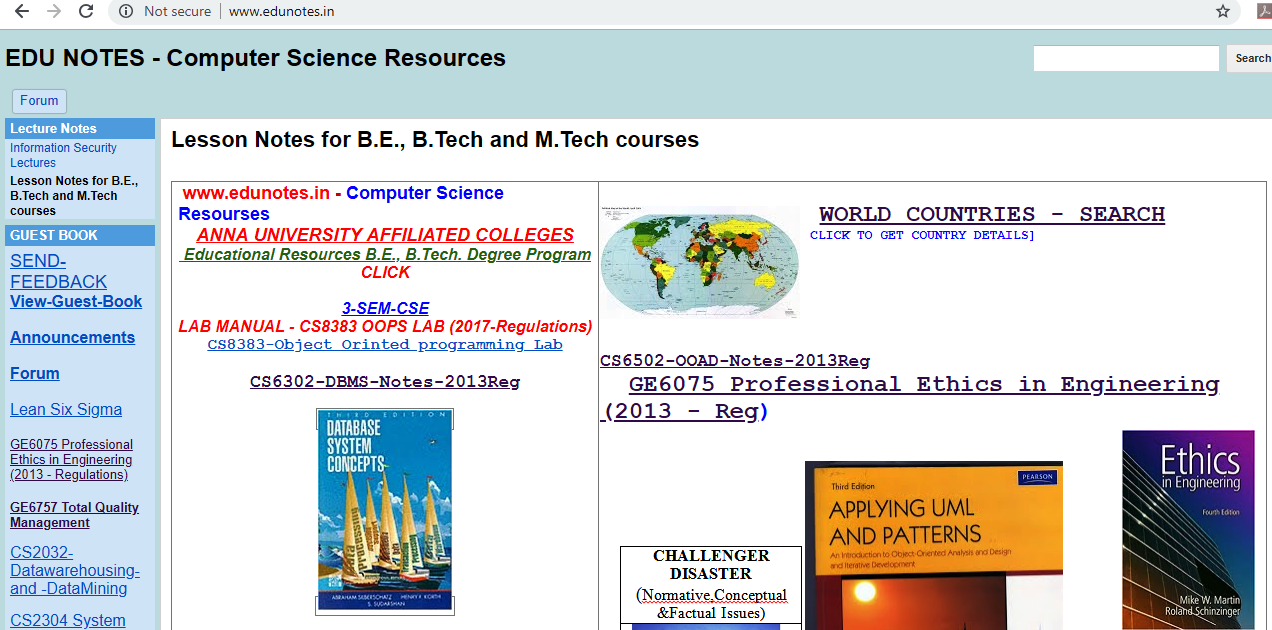Click the Database System Concepts book cover
The width and height of the screenshot is (1272, 630).
[x=385, y=511]
